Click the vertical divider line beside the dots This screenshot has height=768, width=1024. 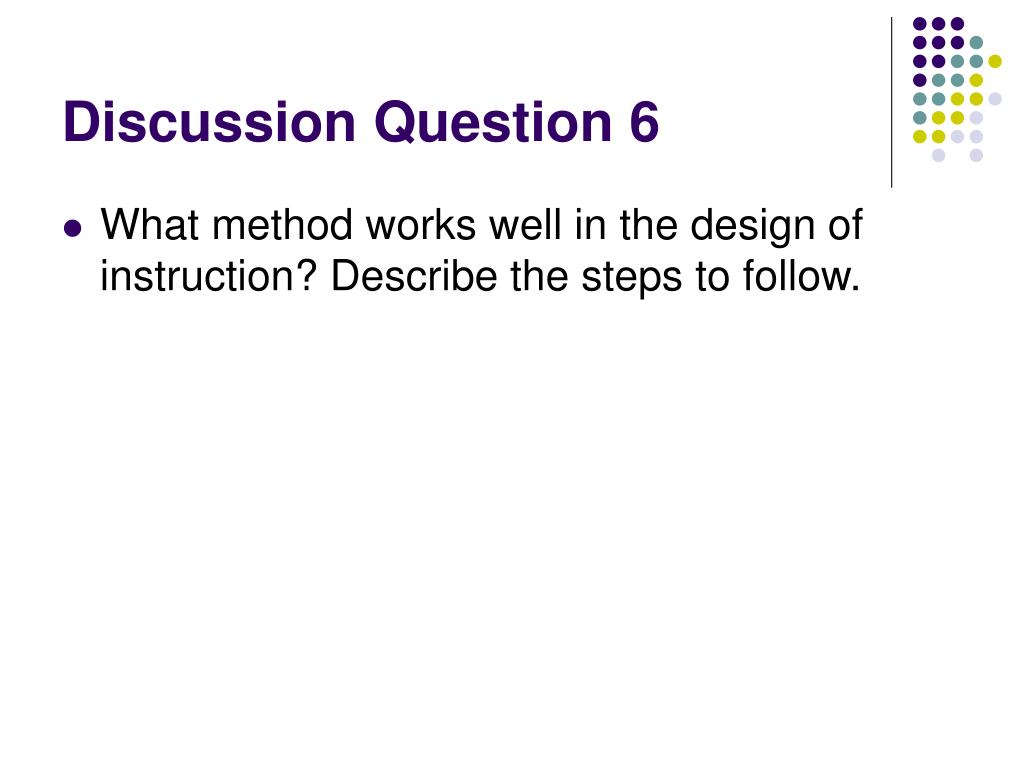coord(891,103)
